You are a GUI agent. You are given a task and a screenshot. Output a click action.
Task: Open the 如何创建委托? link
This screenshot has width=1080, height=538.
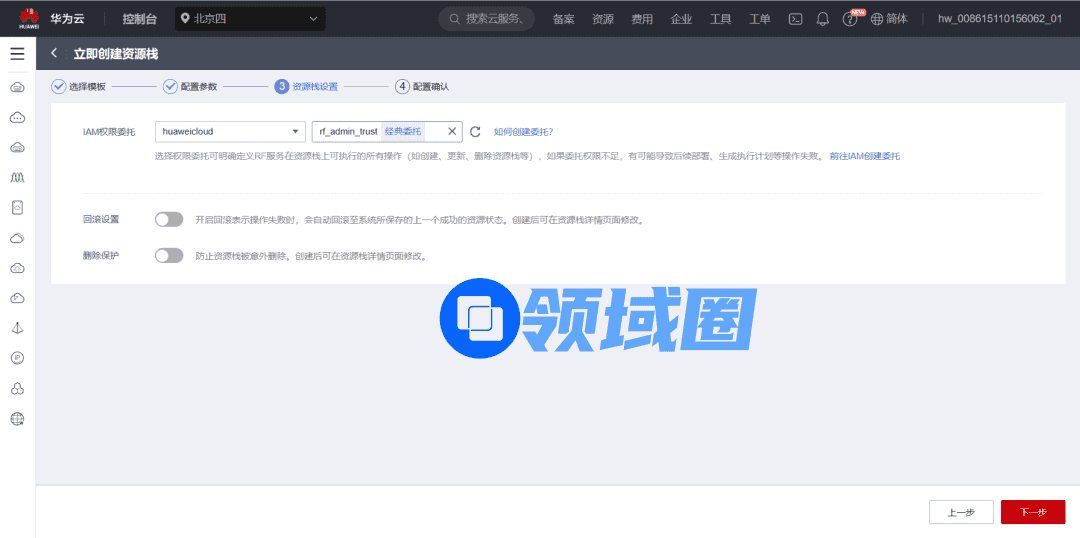click(523, 132)
